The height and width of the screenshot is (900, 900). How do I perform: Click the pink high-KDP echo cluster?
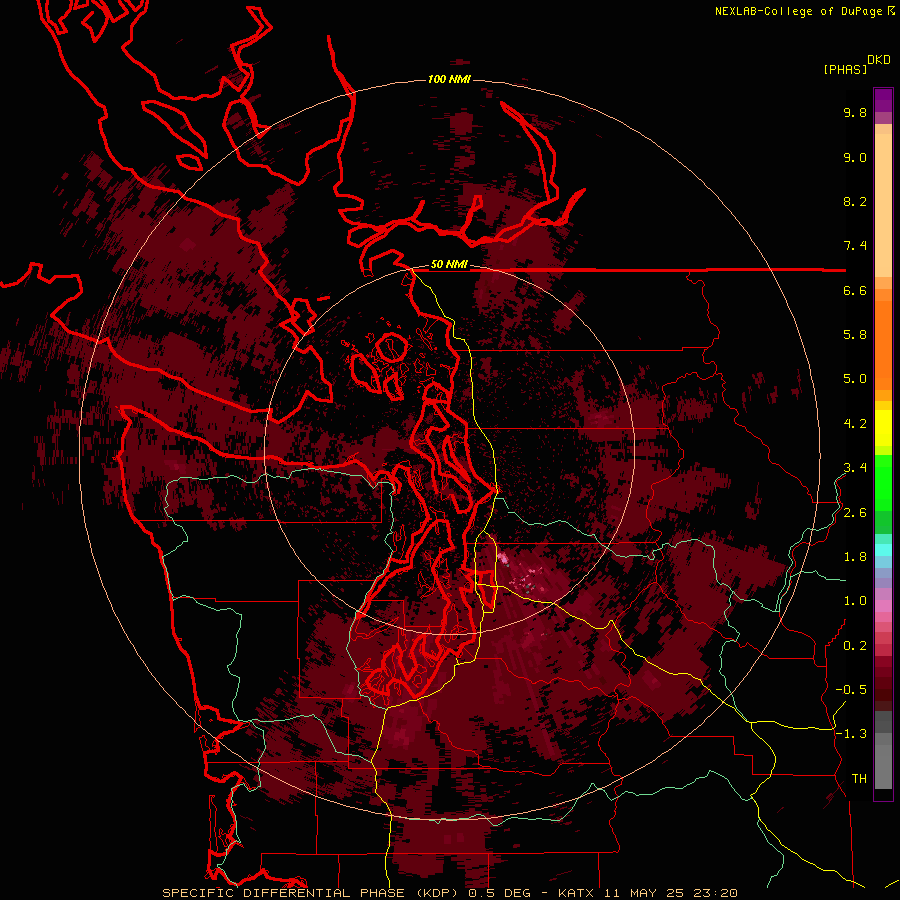pyautogui.click(x=503, y=558)
